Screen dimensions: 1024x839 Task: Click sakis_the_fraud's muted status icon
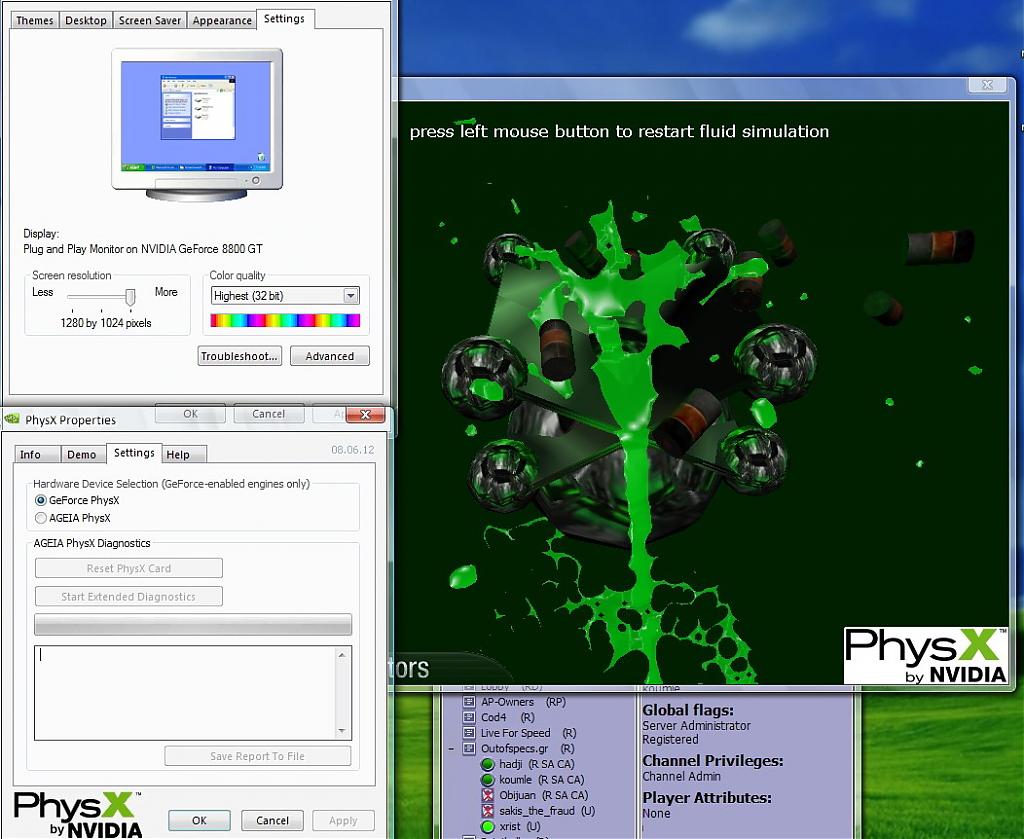coord(487,811)
